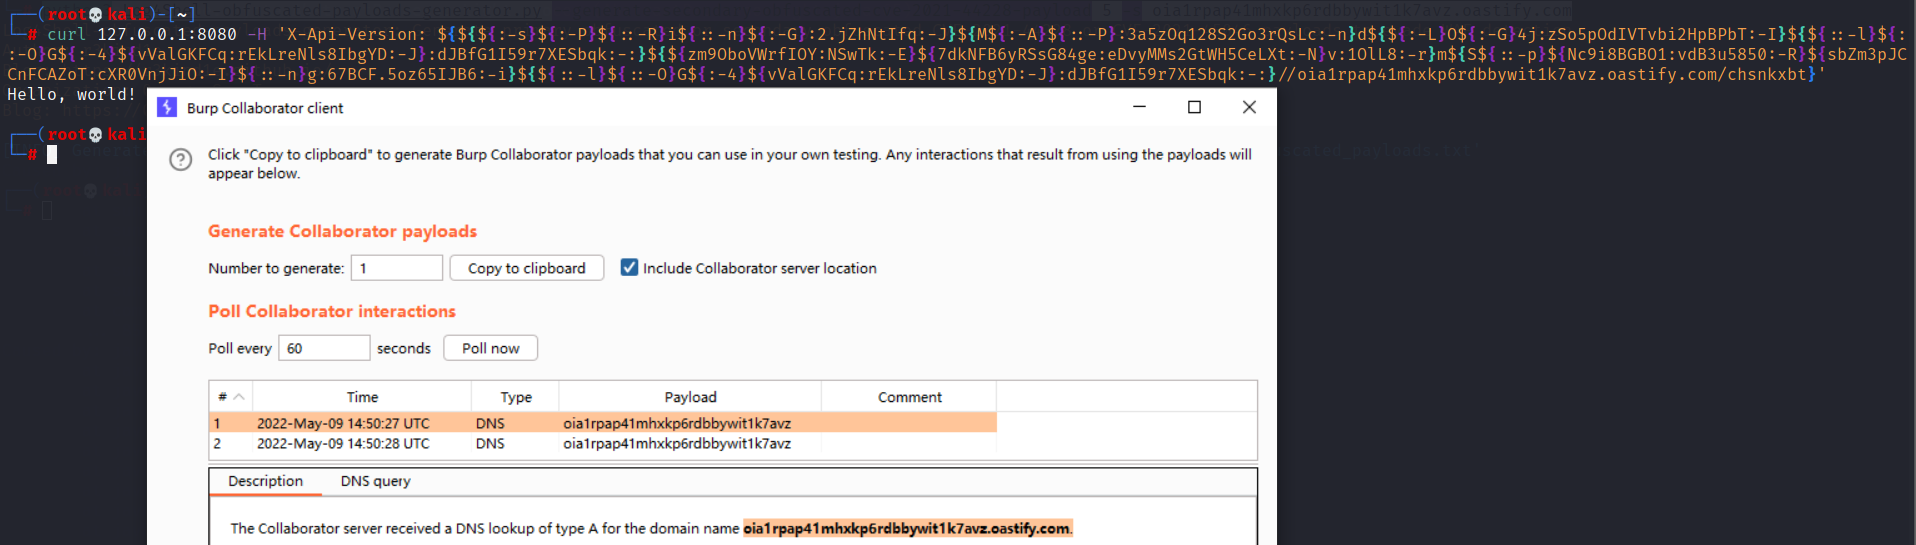Minimize the Burp Collaborator client window
Image resolution: width=1916 pixels, height=545 pixels.
tap(1139, 107)
